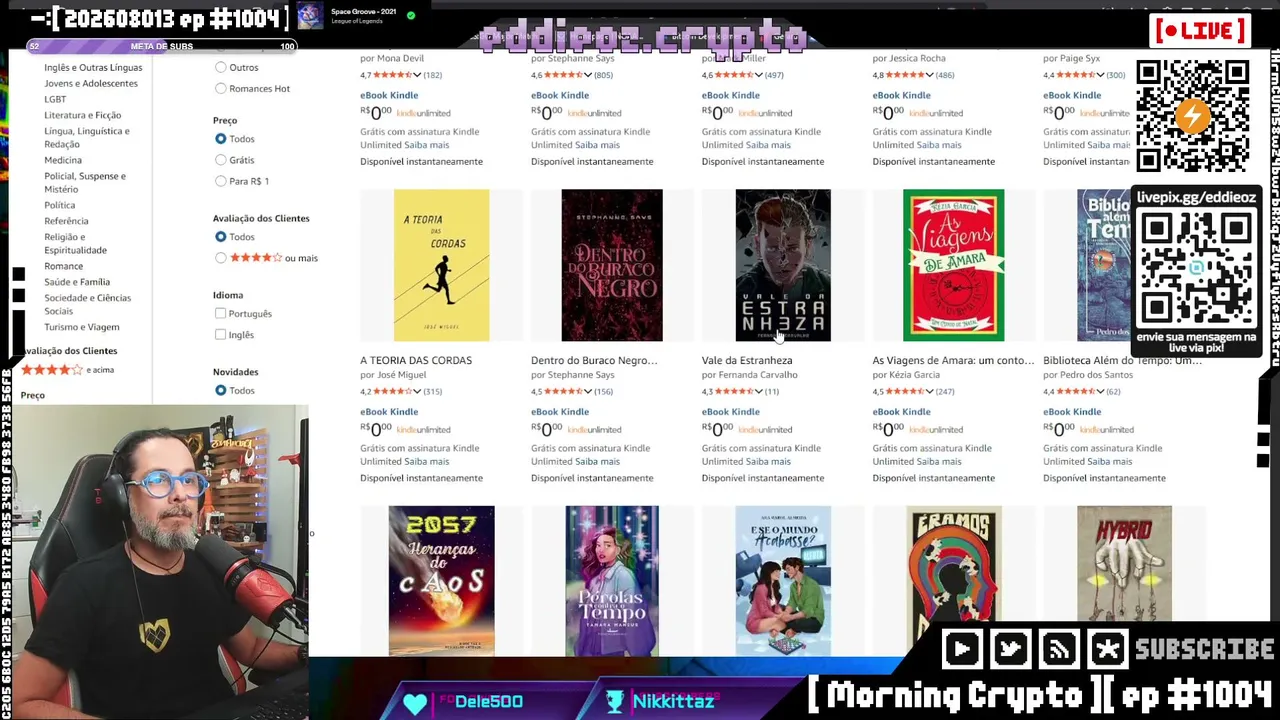The image size is (1280, 720).
Task: Open the A TEORIA DAS CORDAS book title
Action: pos(416,360)
